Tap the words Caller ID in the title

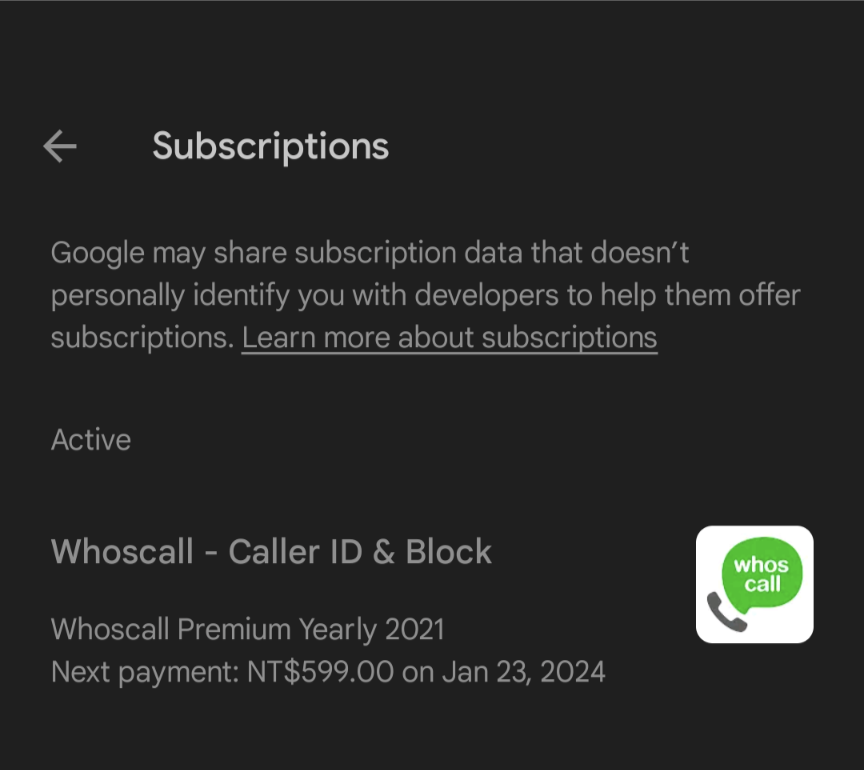pyautogui.click(x=295, y=551)
